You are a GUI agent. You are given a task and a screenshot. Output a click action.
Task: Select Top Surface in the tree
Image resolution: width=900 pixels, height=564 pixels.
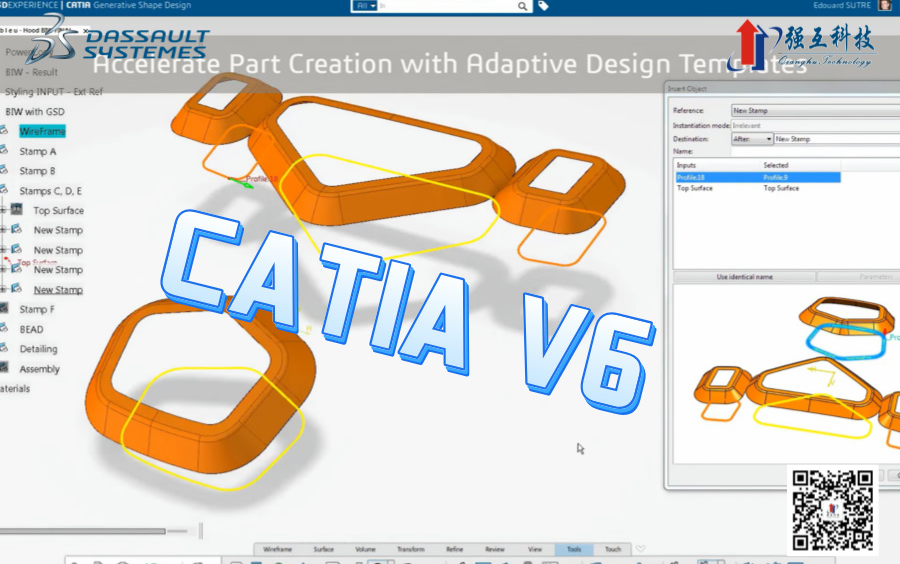59,211
